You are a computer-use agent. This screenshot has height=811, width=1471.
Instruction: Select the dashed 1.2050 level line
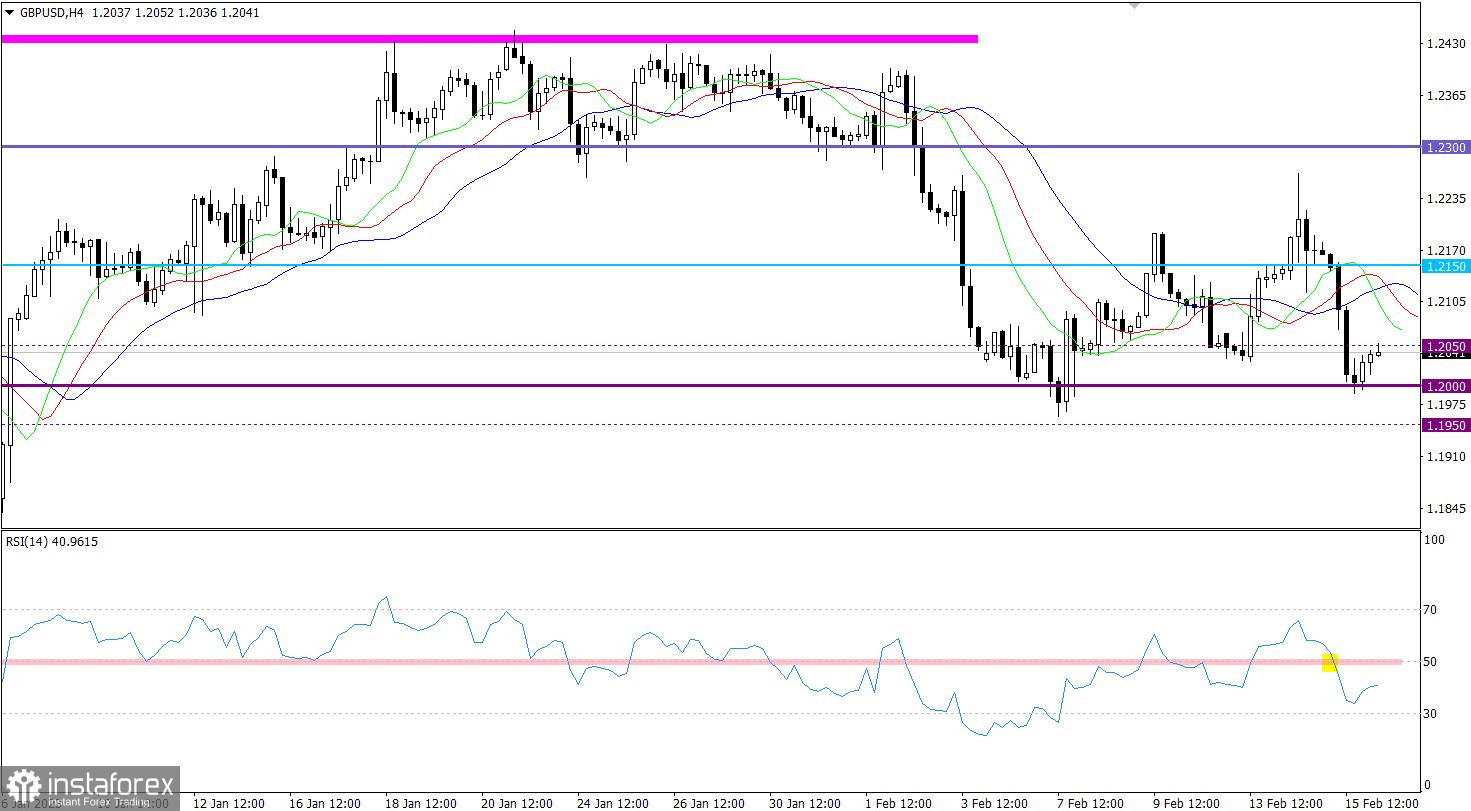click(x=710, y=346)
